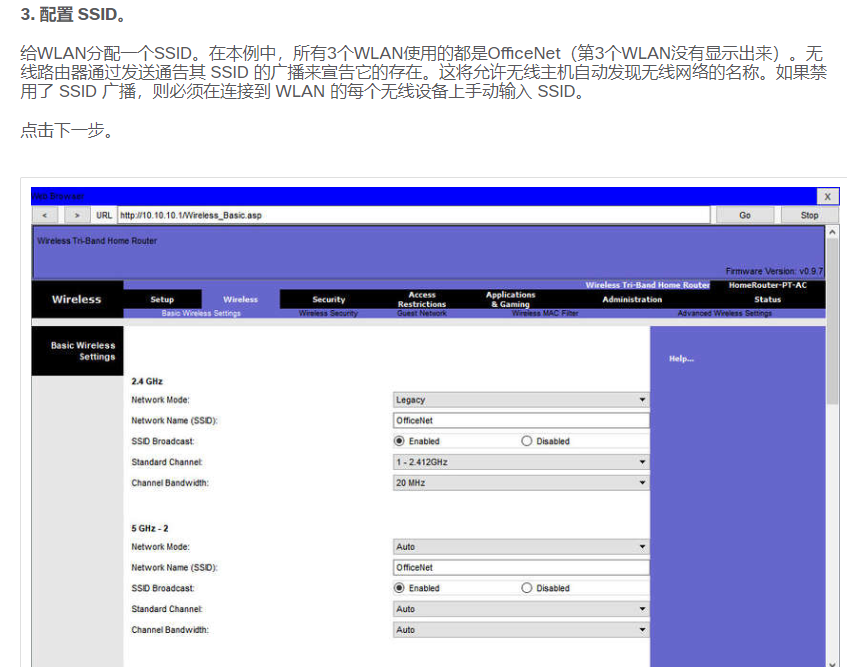The image size is (847, 667).
Task: Click the Help... link
Action: pos(681,359)
